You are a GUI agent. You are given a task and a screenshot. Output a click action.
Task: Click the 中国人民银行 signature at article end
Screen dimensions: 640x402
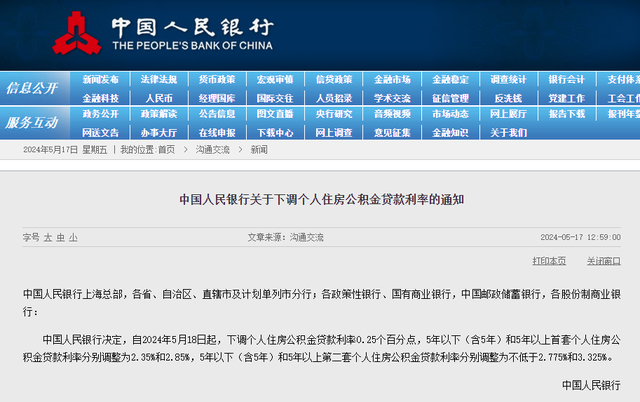pos(591,385)
